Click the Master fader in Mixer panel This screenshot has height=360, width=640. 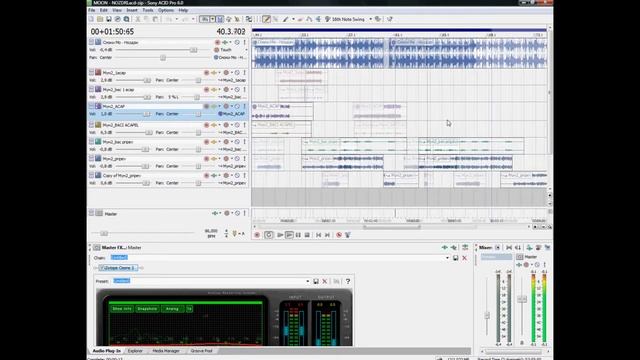click(522, 299)
